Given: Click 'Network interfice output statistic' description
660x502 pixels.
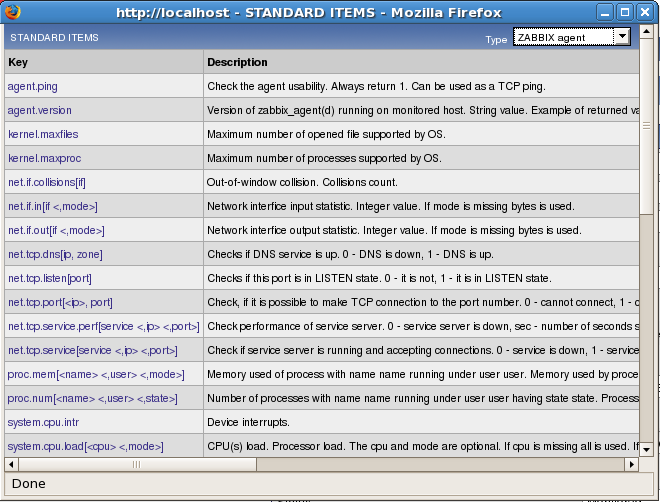Looking at the screenshot, I should [394, 230].
